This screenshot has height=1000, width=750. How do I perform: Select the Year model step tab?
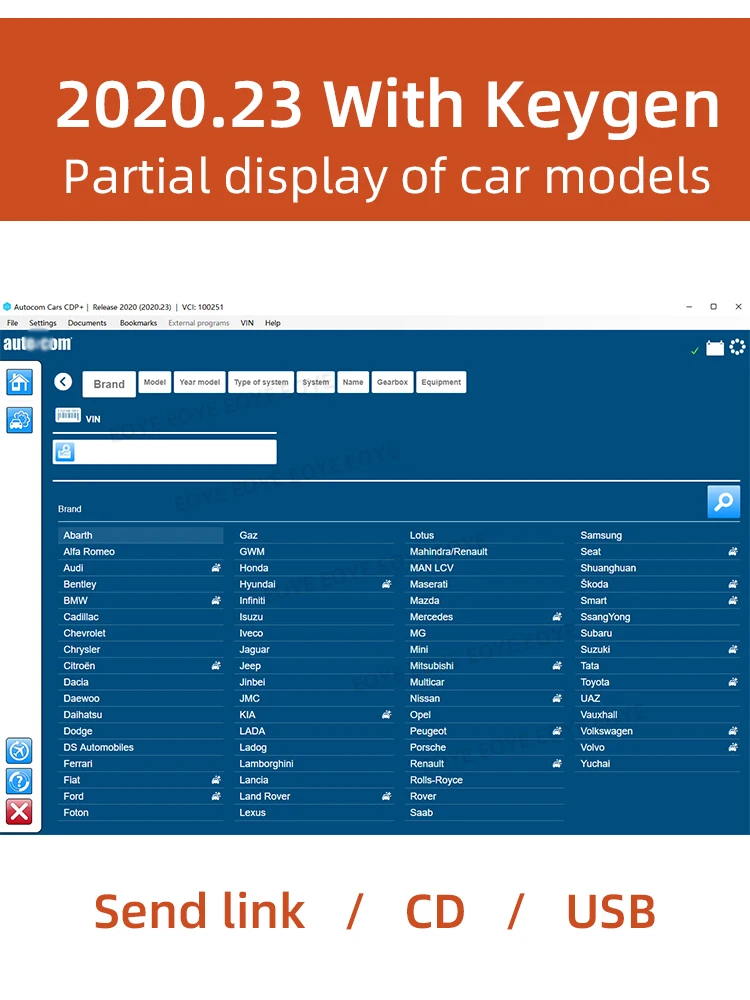click(x=200, y=382)
